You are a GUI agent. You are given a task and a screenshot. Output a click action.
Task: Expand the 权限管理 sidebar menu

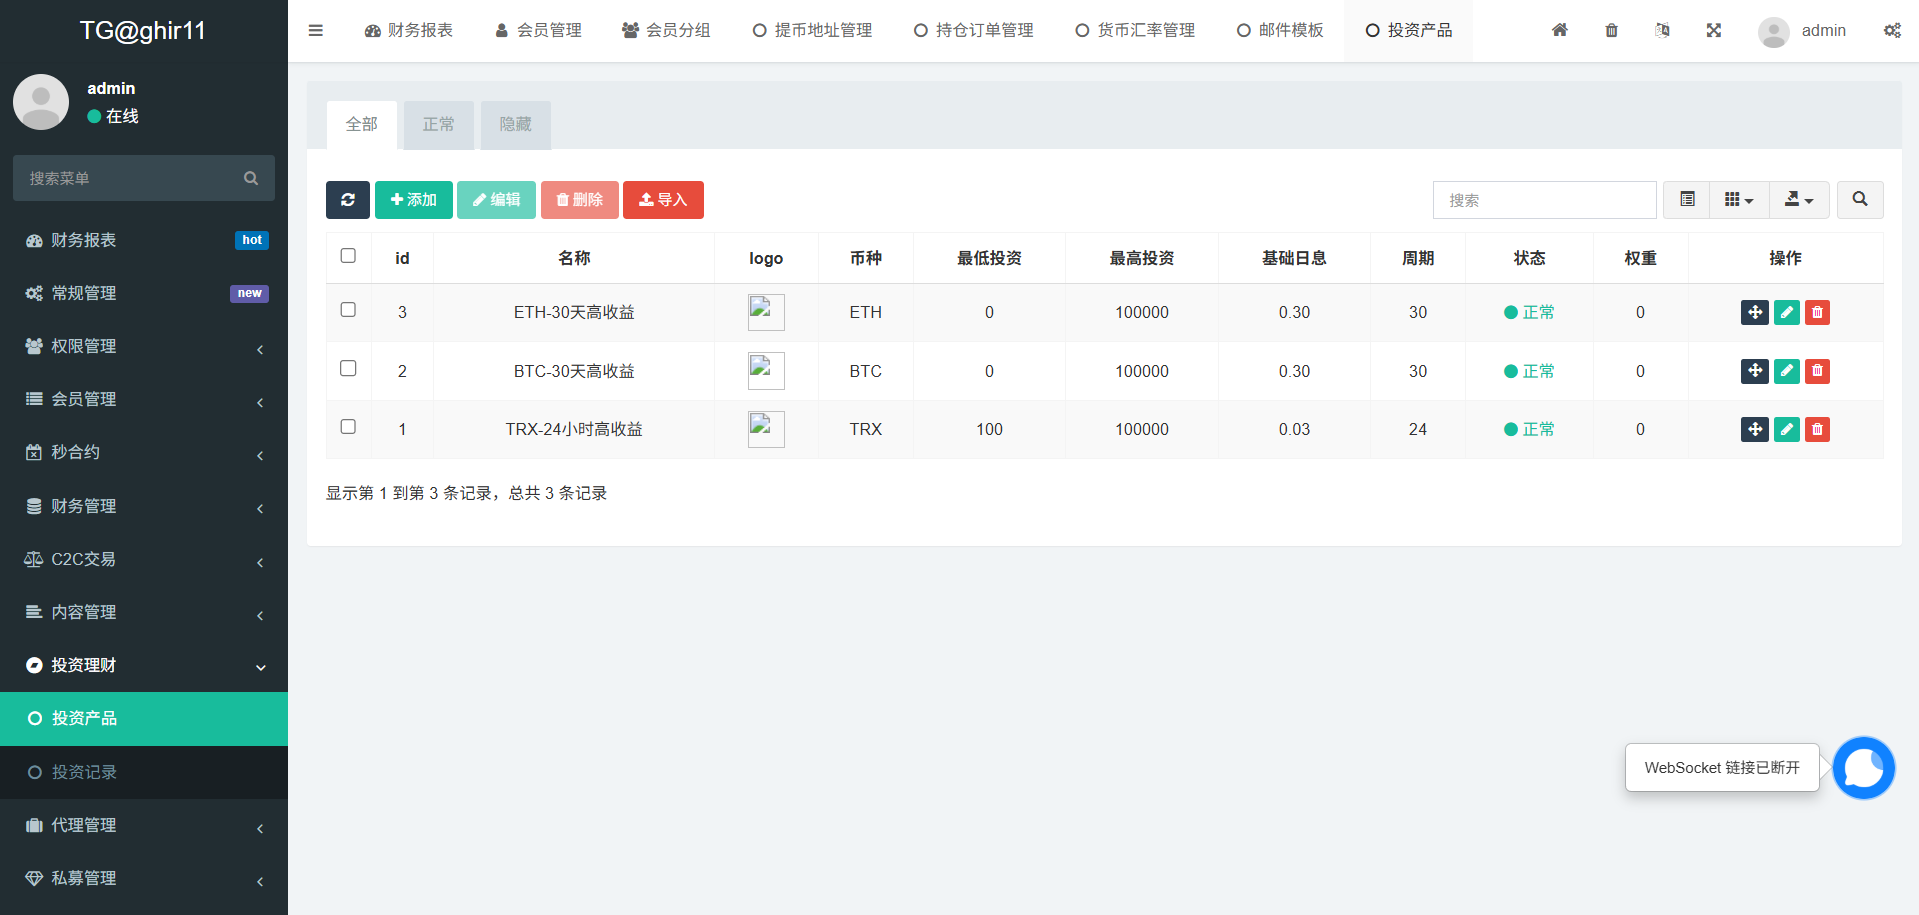(144, 346)
